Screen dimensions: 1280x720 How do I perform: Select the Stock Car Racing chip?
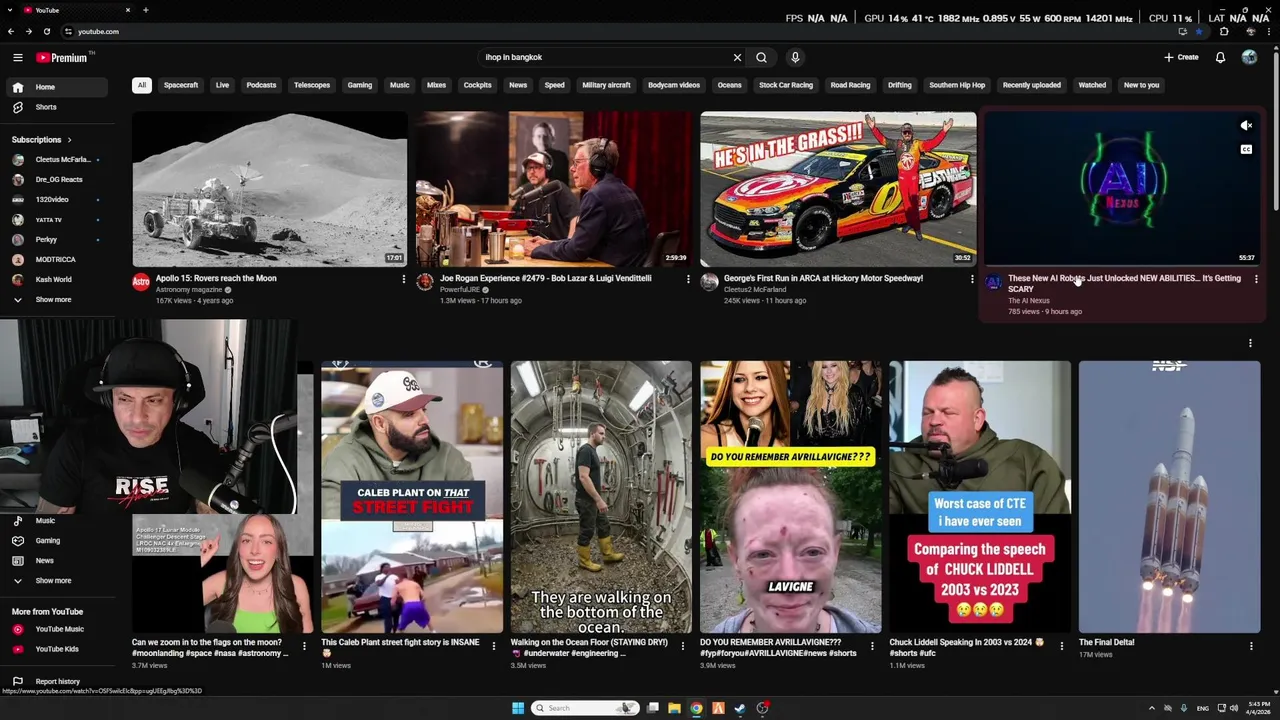coord(786,85)
